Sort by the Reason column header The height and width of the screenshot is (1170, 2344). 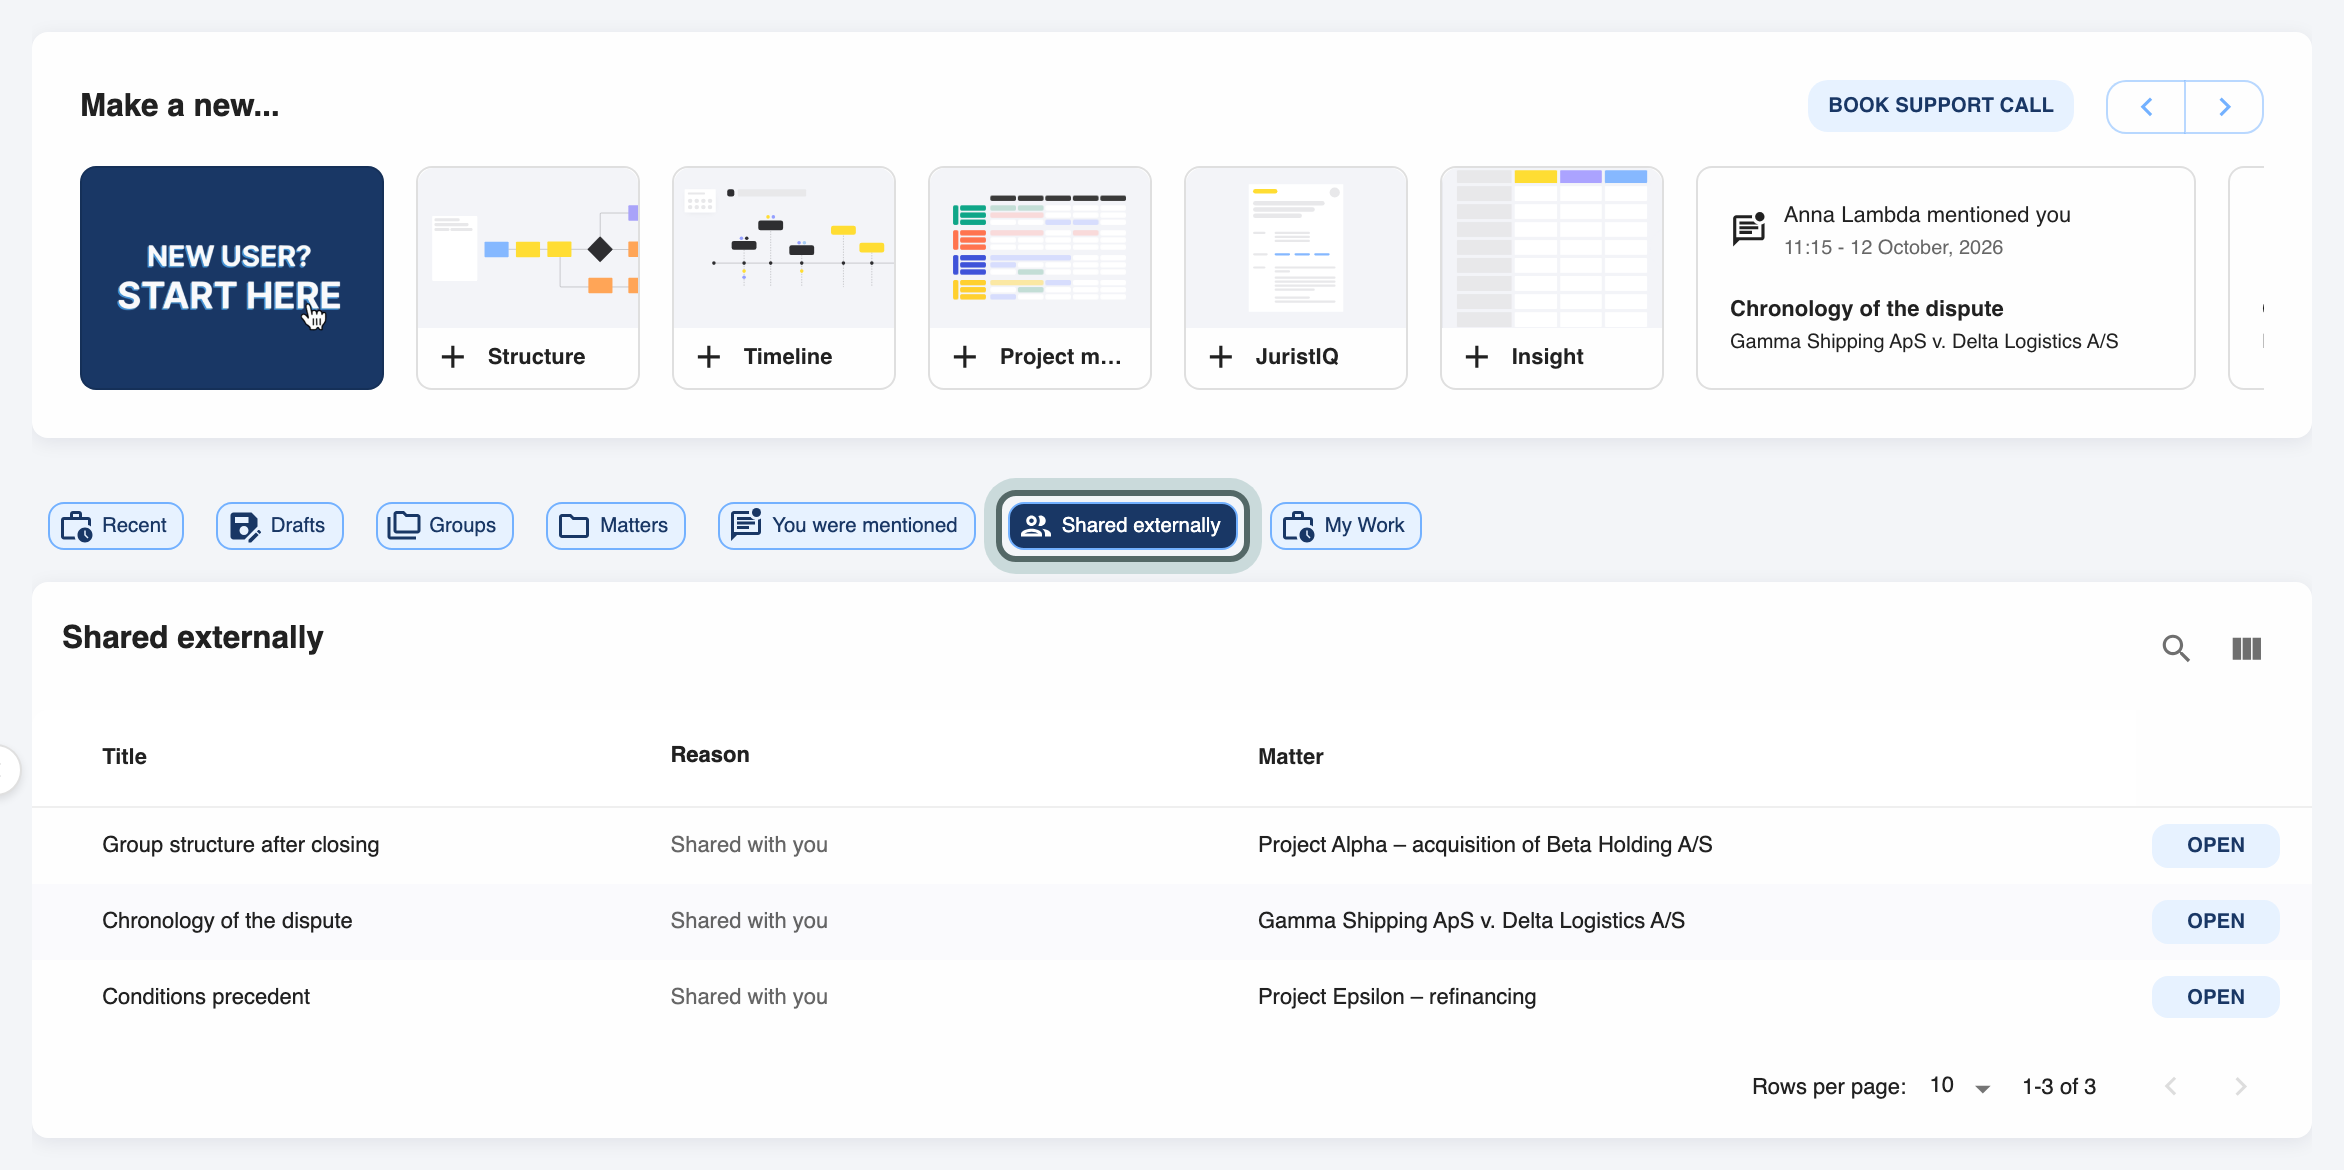coord(710,755)
